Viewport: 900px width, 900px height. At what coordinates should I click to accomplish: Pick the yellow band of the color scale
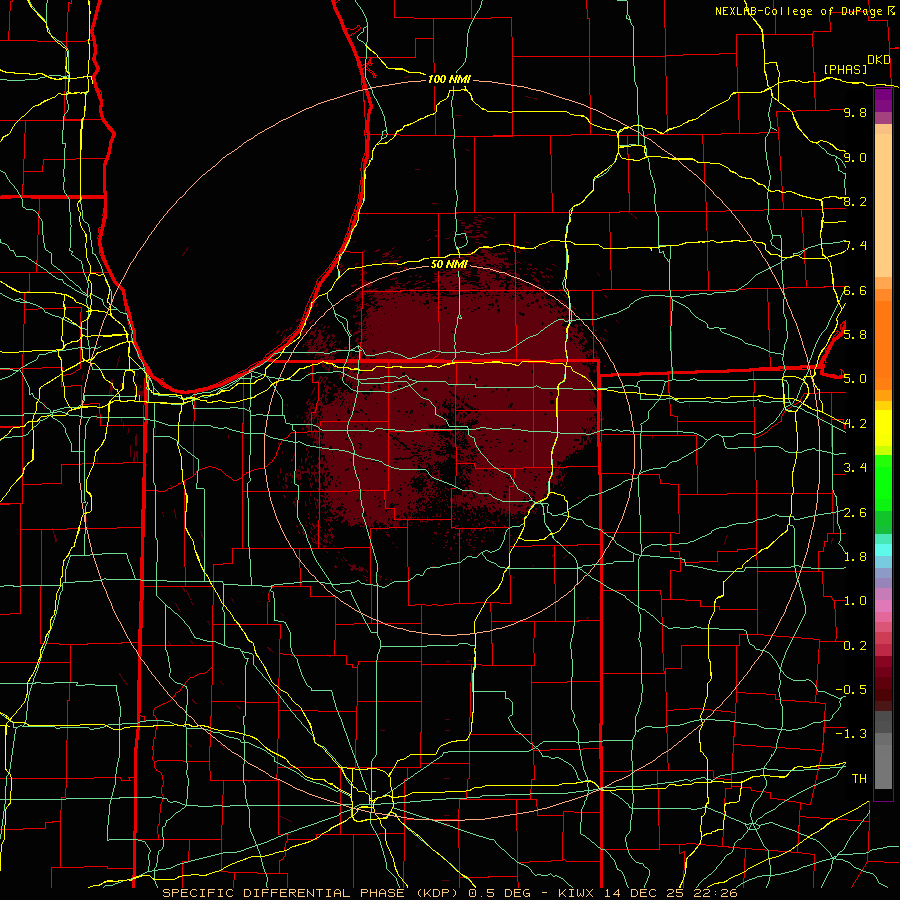click(x=883, y=428)
